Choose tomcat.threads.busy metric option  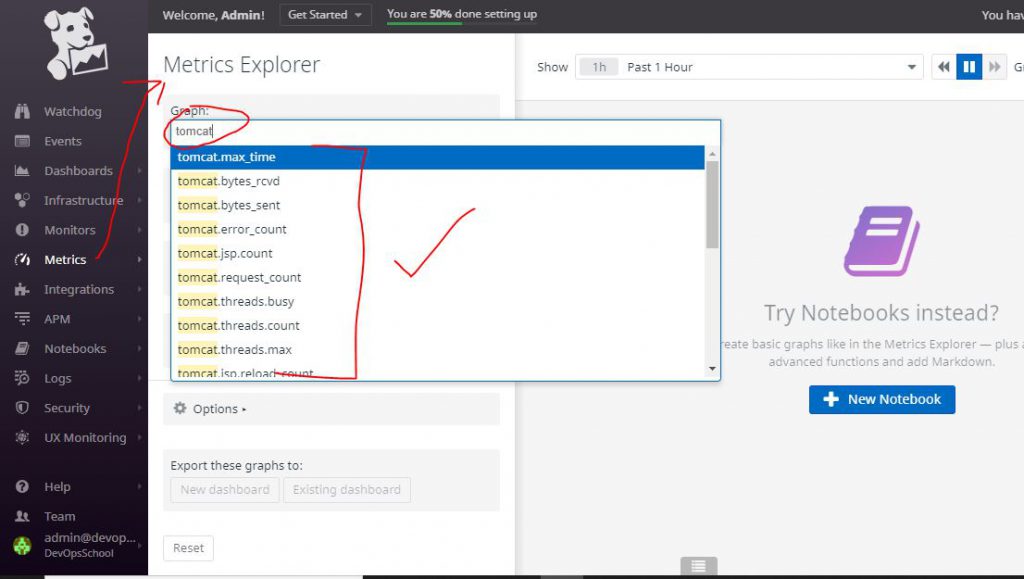pos(236,301)
